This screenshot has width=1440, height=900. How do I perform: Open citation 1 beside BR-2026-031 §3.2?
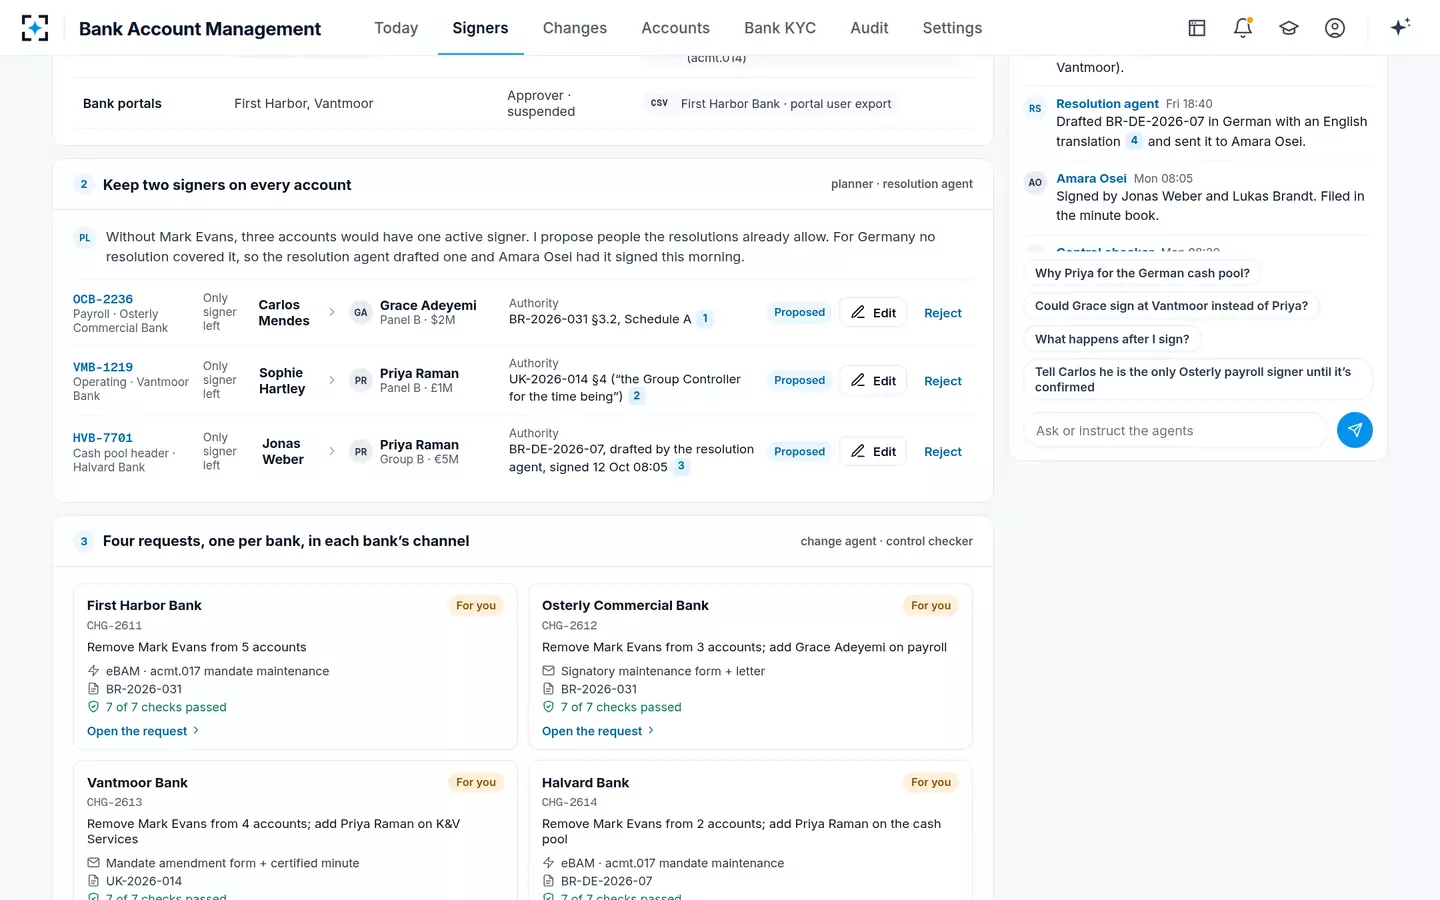click(705, 319)
